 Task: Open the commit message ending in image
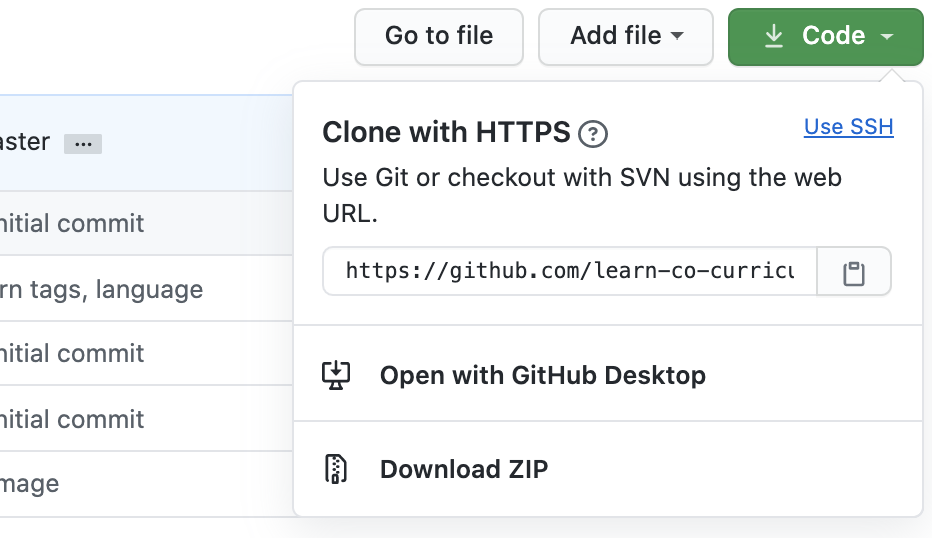click(x=30, y=484)
